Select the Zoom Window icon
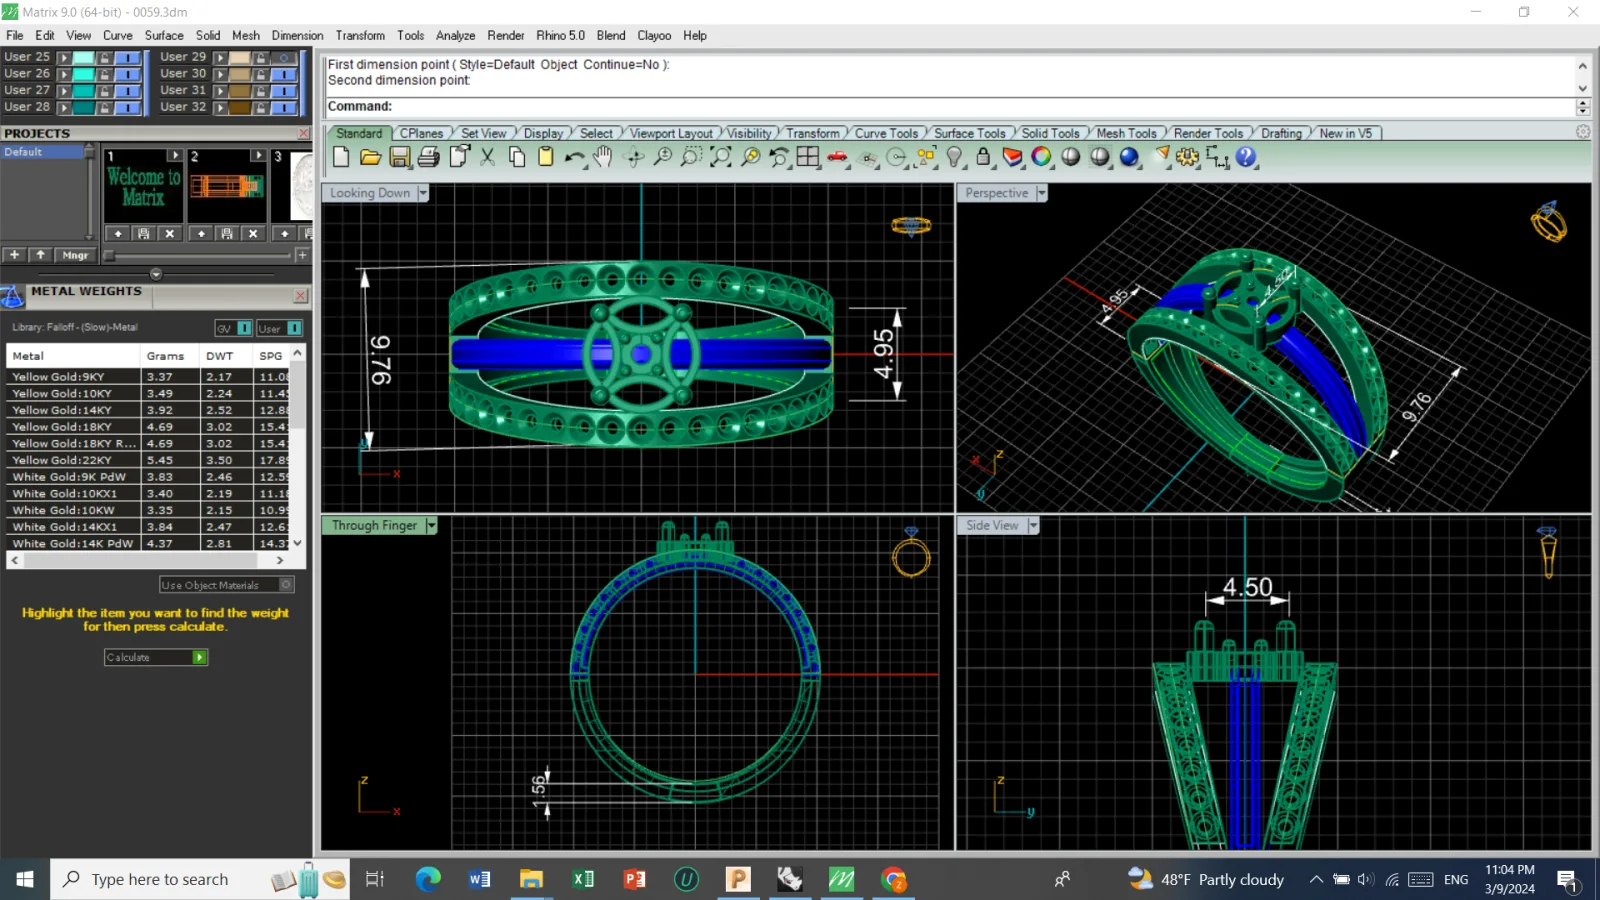 pyautogui.click(x=691, y=157)
